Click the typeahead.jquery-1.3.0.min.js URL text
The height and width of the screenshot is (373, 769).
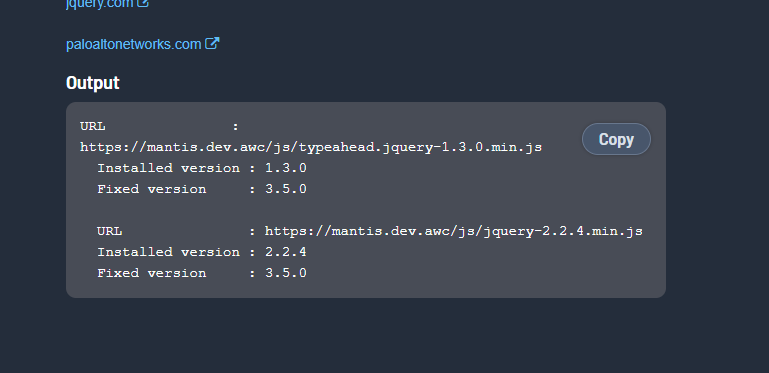(311, 147)
